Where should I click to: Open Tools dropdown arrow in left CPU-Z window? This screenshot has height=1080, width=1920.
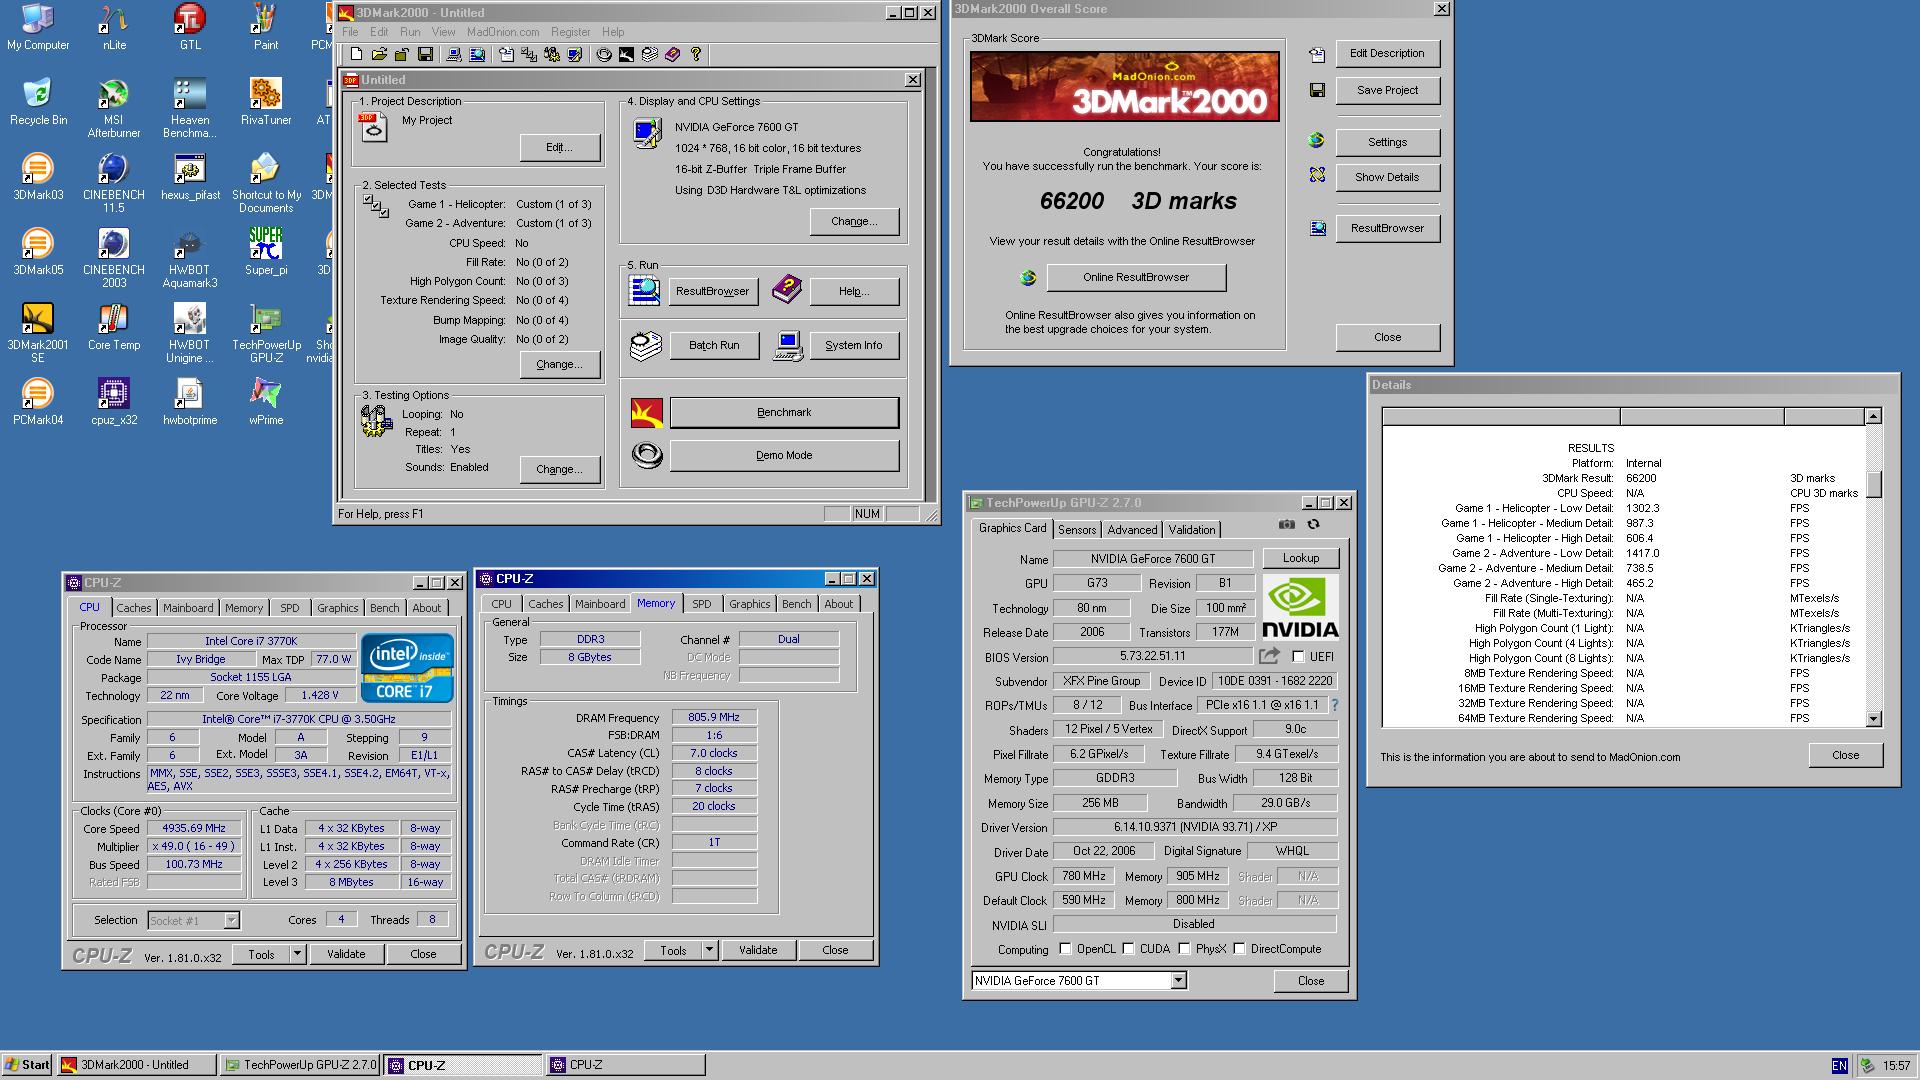click(x=297, y=954)
